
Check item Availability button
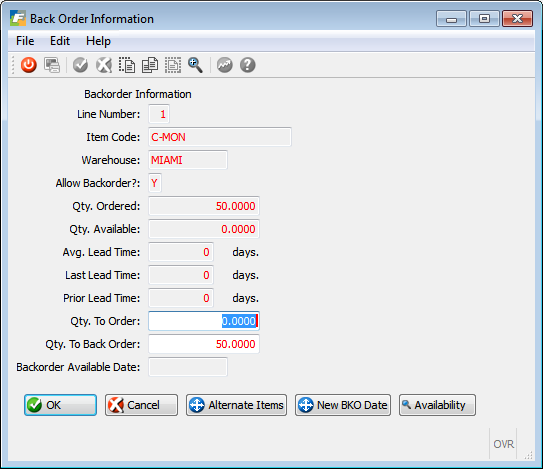437,405
